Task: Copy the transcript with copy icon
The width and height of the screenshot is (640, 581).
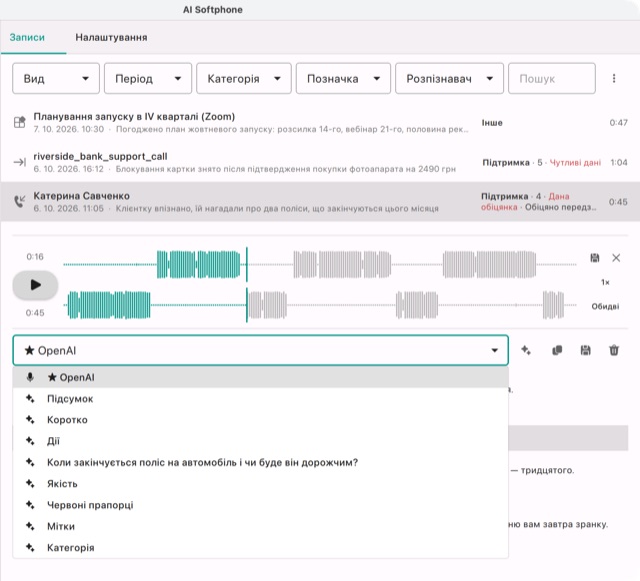Action: (557, 350)
